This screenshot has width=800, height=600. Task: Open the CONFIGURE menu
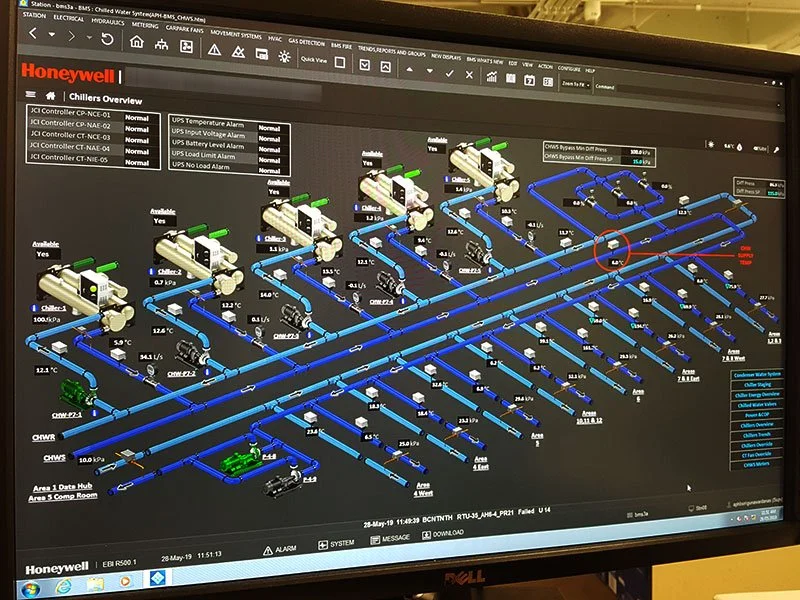click(569, 68)
